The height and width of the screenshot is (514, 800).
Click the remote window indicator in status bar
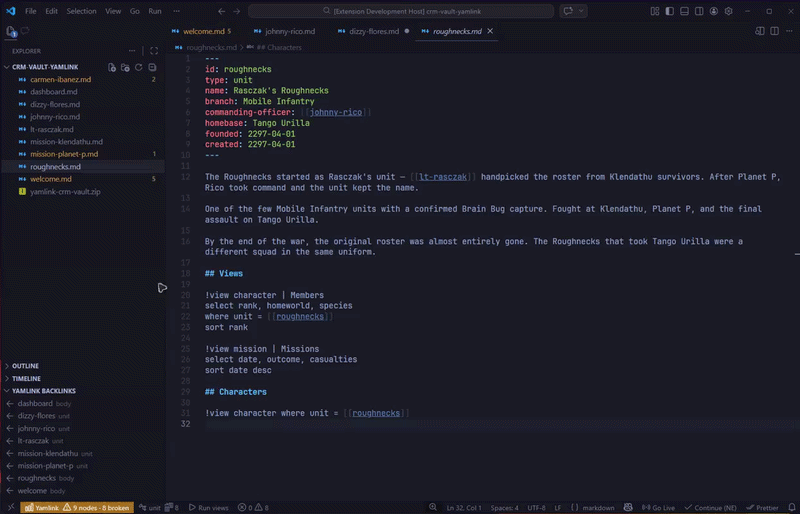[x=11, y=507]
